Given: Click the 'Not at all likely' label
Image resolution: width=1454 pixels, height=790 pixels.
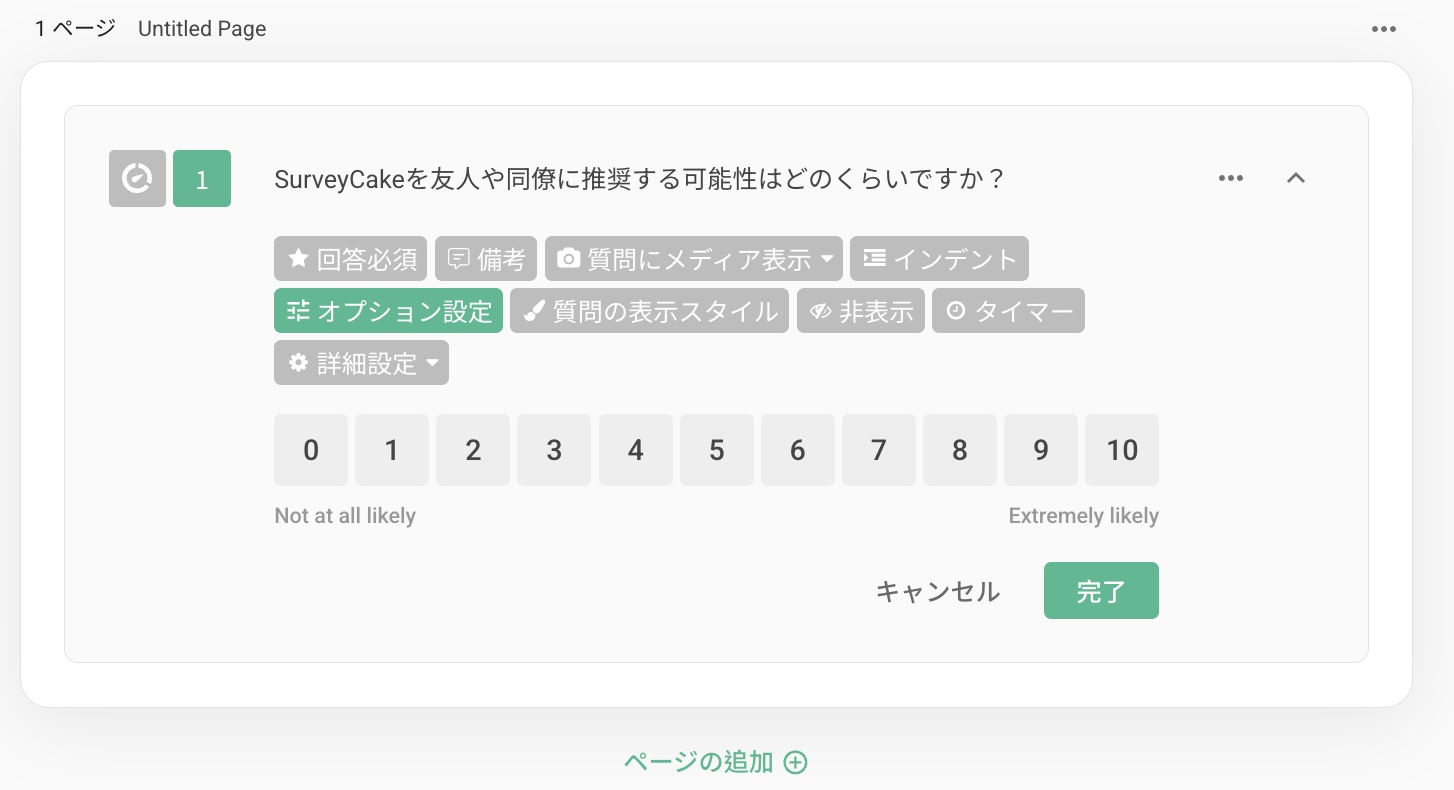Looking at the screenshot, I should [x=345, y=516].
